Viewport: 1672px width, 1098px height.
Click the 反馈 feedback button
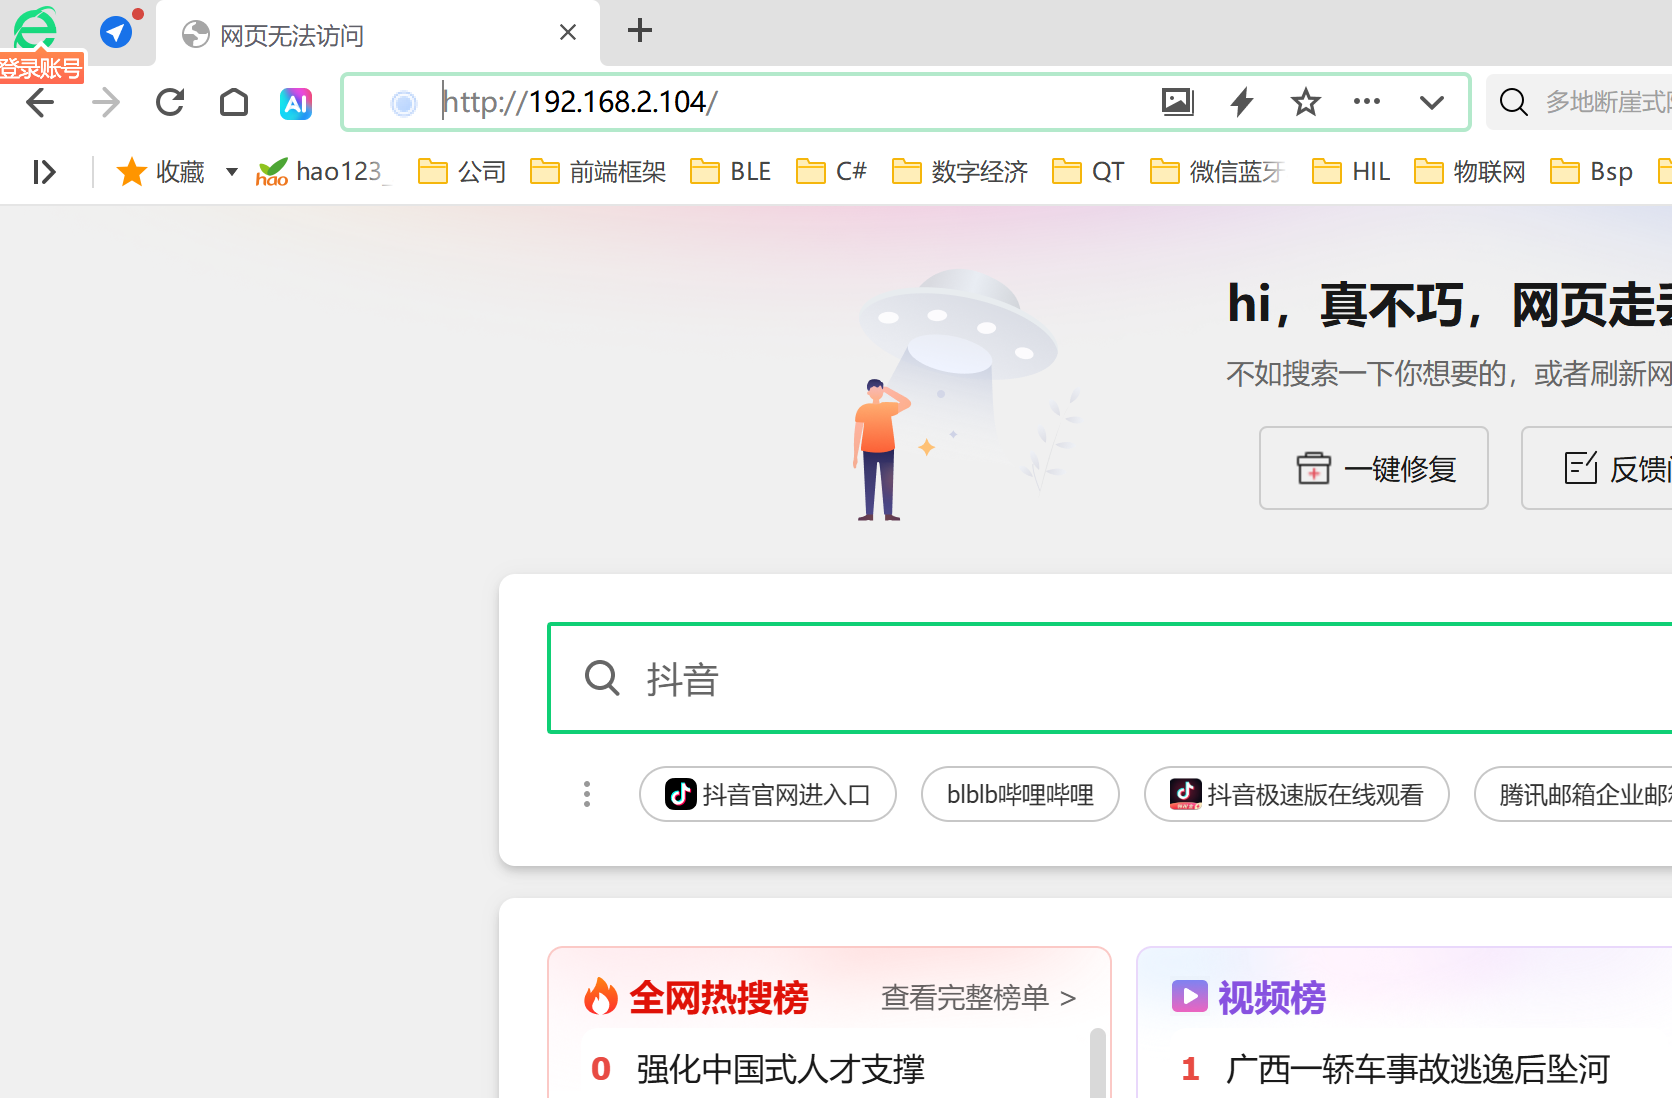(x=1597, y=468)
